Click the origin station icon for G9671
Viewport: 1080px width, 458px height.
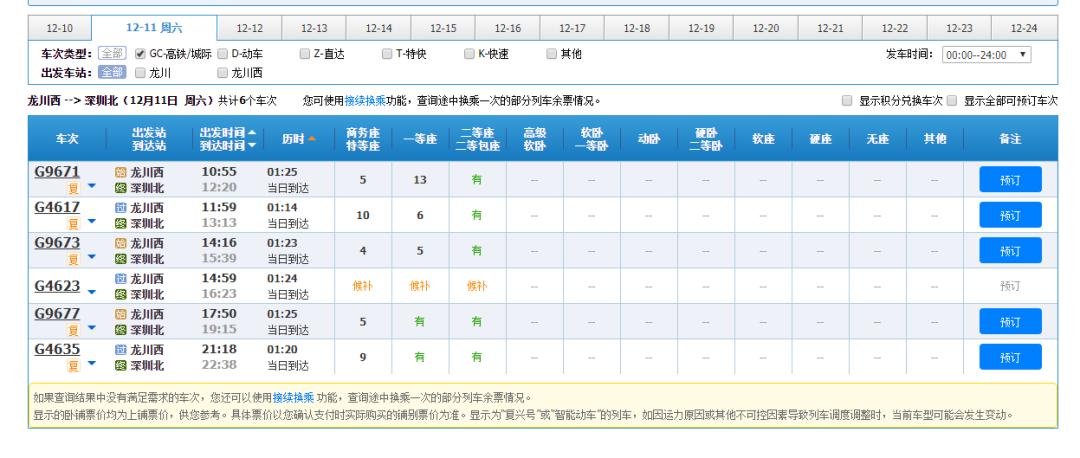tap(121, 172)
